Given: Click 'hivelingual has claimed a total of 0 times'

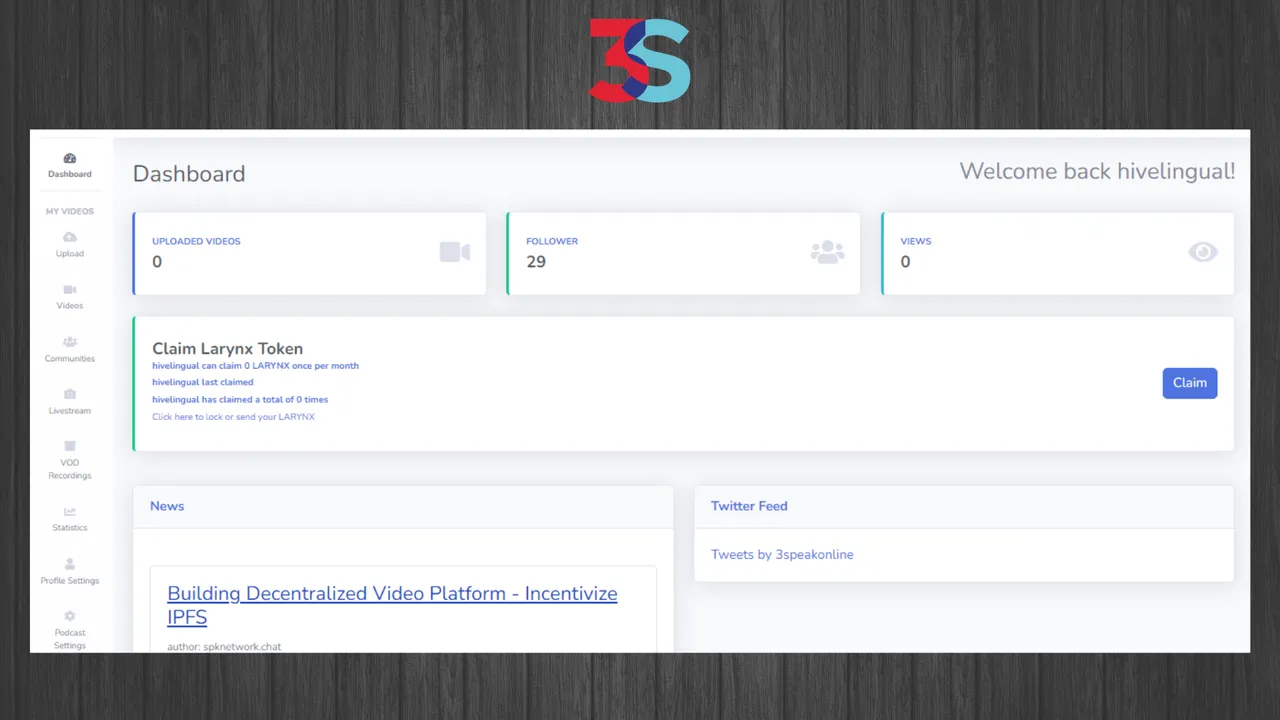Looking at the screenshot, I should point(240,400).
